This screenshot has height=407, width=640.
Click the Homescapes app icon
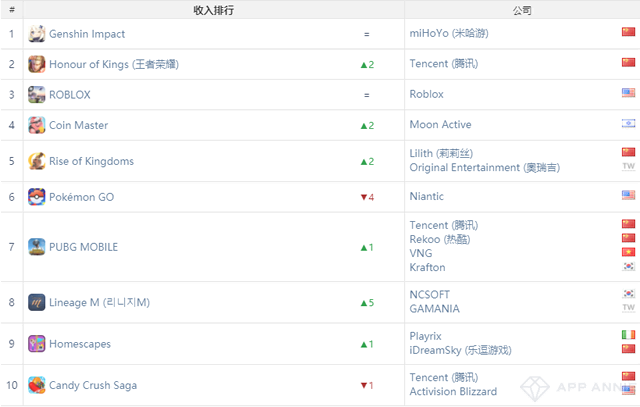tap(36, 344)
